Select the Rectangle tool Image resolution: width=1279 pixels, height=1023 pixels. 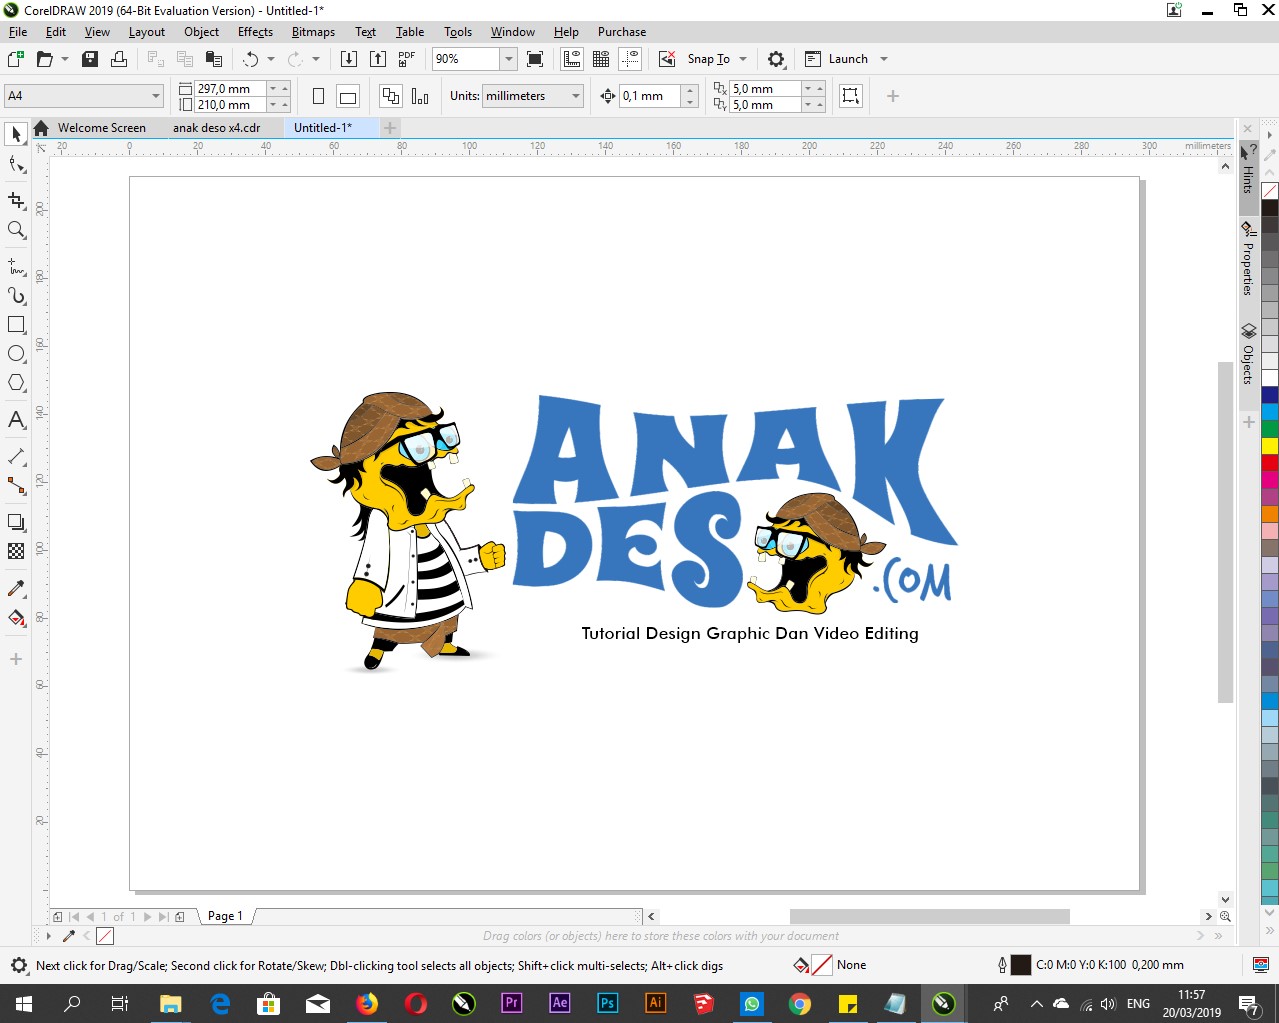(x=16, y=325)
